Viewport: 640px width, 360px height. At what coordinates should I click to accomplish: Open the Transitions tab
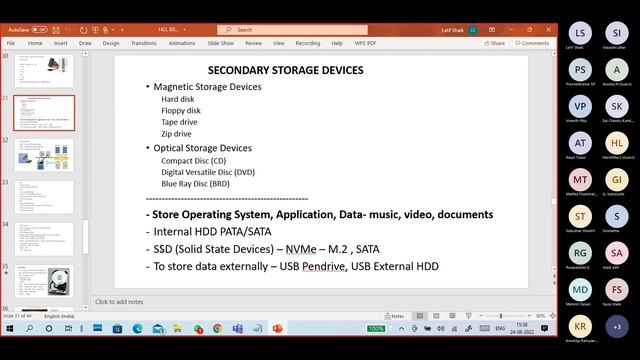(143, 43)
